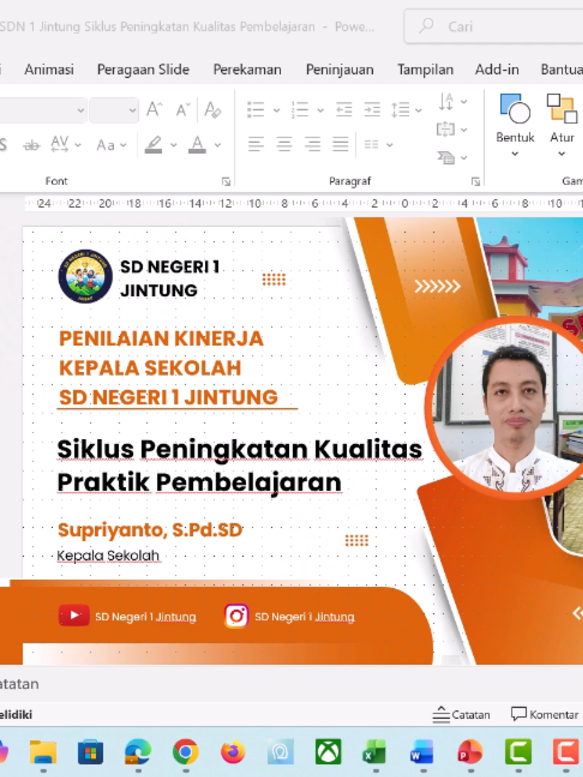Open the text direction menu
583x777 pixels.
pyautogui.click(x=452, y=101)
